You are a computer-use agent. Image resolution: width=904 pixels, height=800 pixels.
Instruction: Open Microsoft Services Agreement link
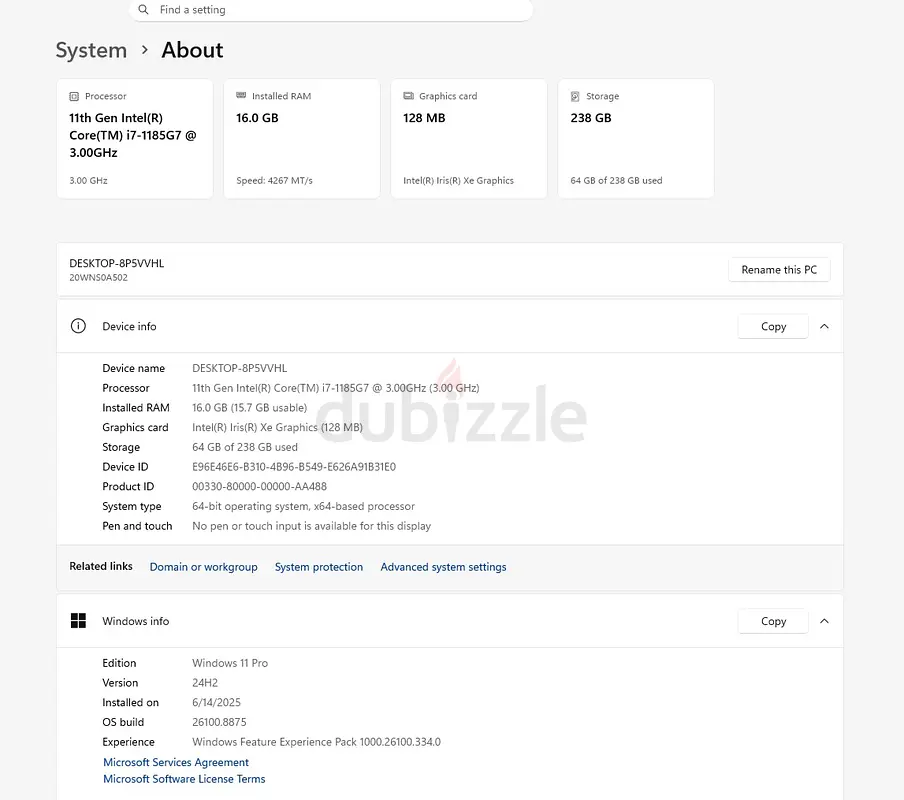point(176,762)
